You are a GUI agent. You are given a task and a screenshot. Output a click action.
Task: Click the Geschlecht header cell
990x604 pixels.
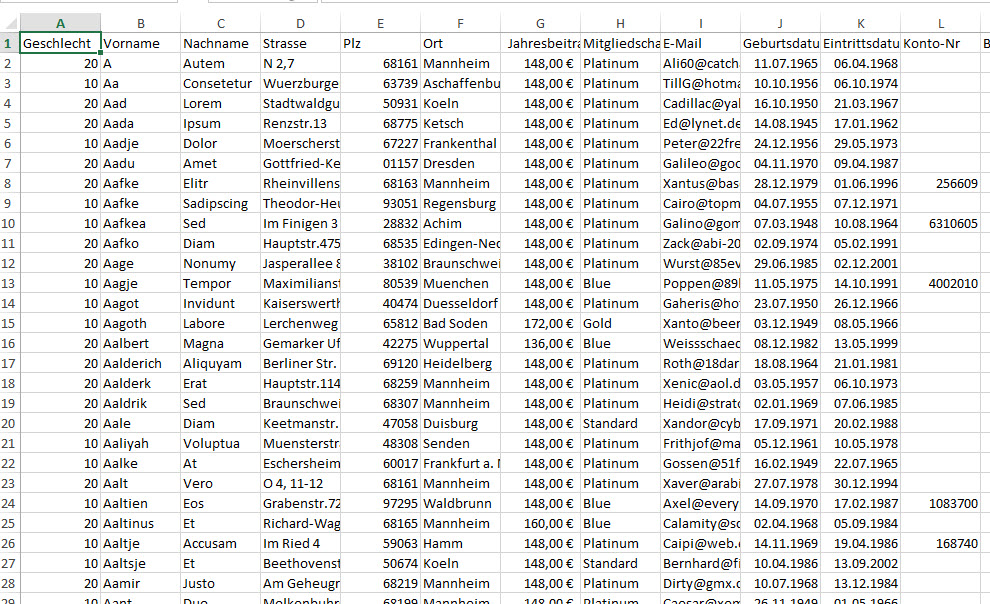tap(60, 43)
